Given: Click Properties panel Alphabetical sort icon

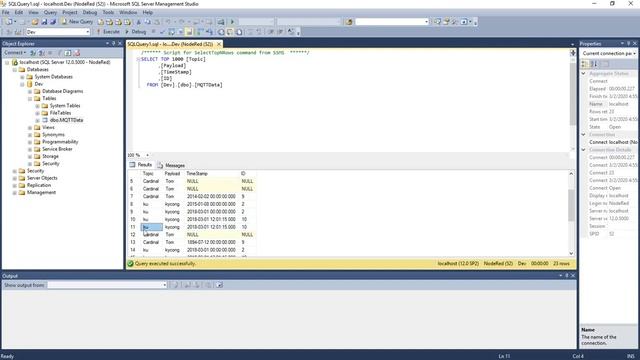Looking at the screenshot, I should (594, 64).
